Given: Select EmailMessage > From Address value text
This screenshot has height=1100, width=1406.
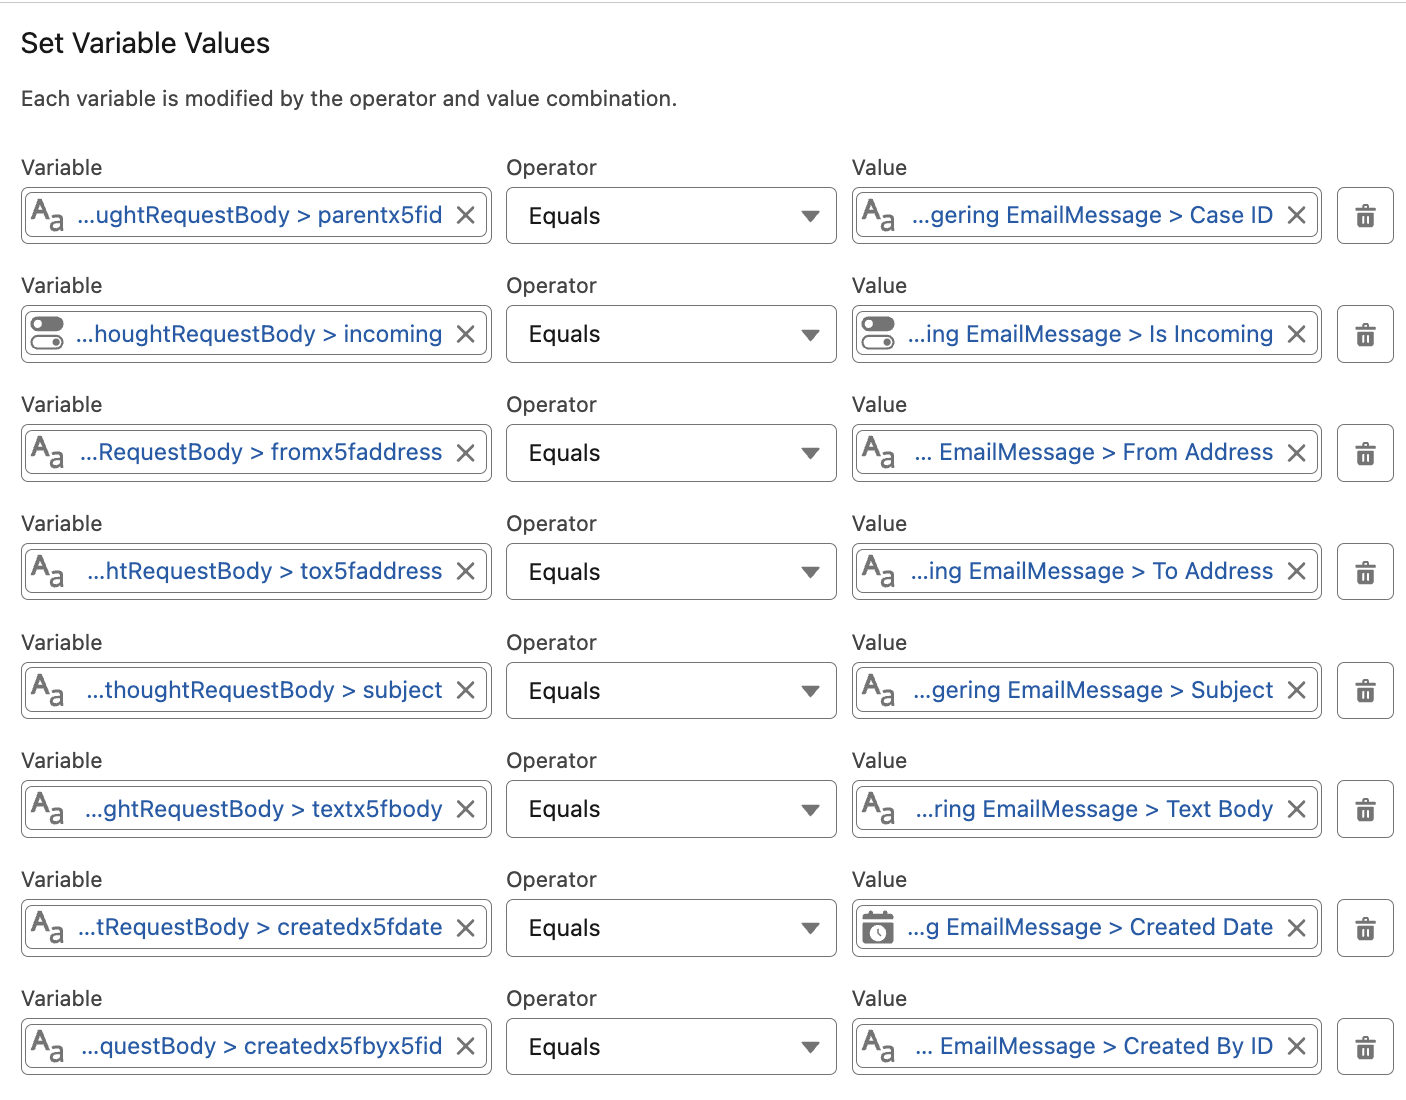Looking at the screenshot, I should pos(1094,453).
